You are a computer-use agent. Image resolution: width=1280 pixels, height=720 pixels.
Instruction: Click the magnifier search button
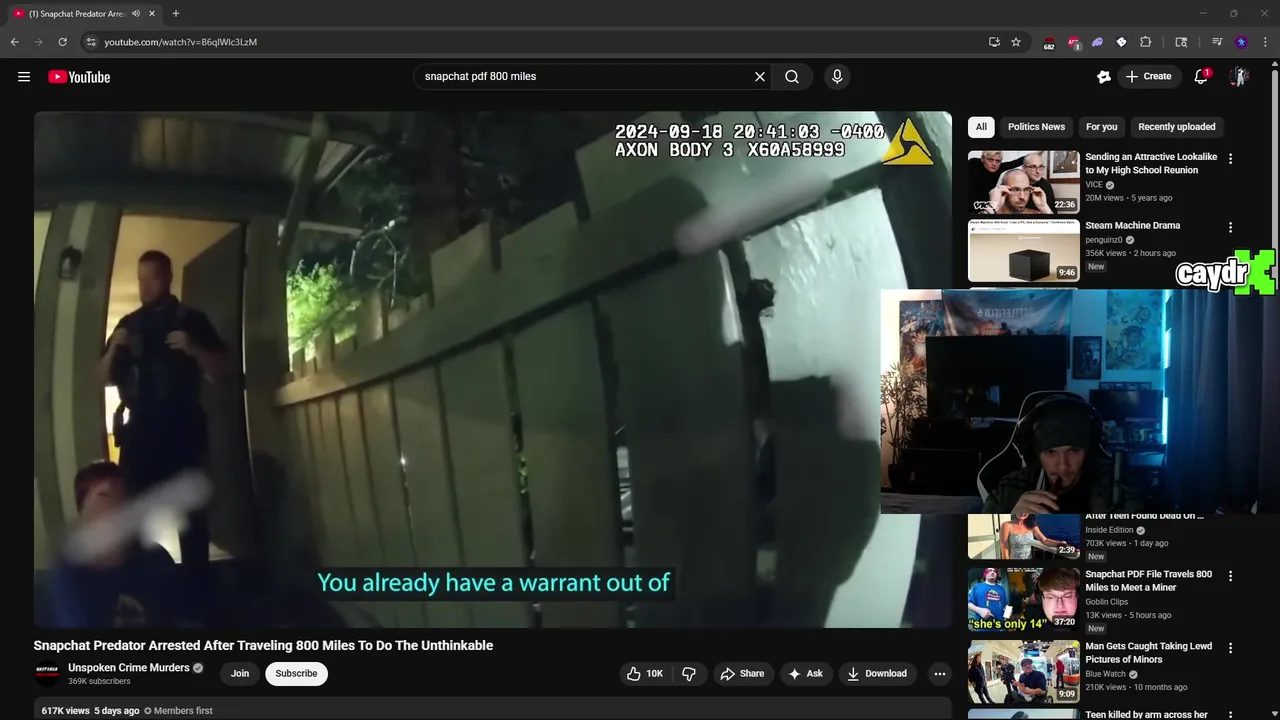tap(792, 77)
